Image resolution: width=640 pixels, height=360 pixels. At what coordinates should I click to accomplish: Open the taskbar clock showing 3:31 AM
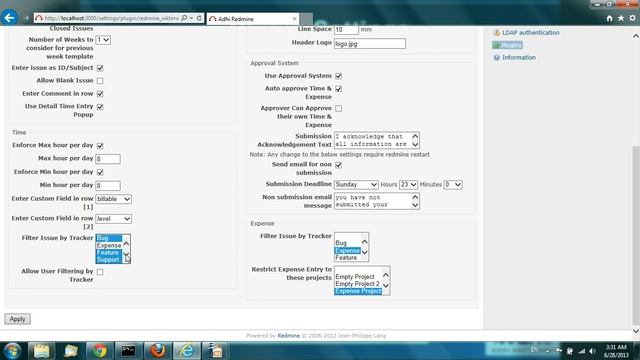click(616, 351)
